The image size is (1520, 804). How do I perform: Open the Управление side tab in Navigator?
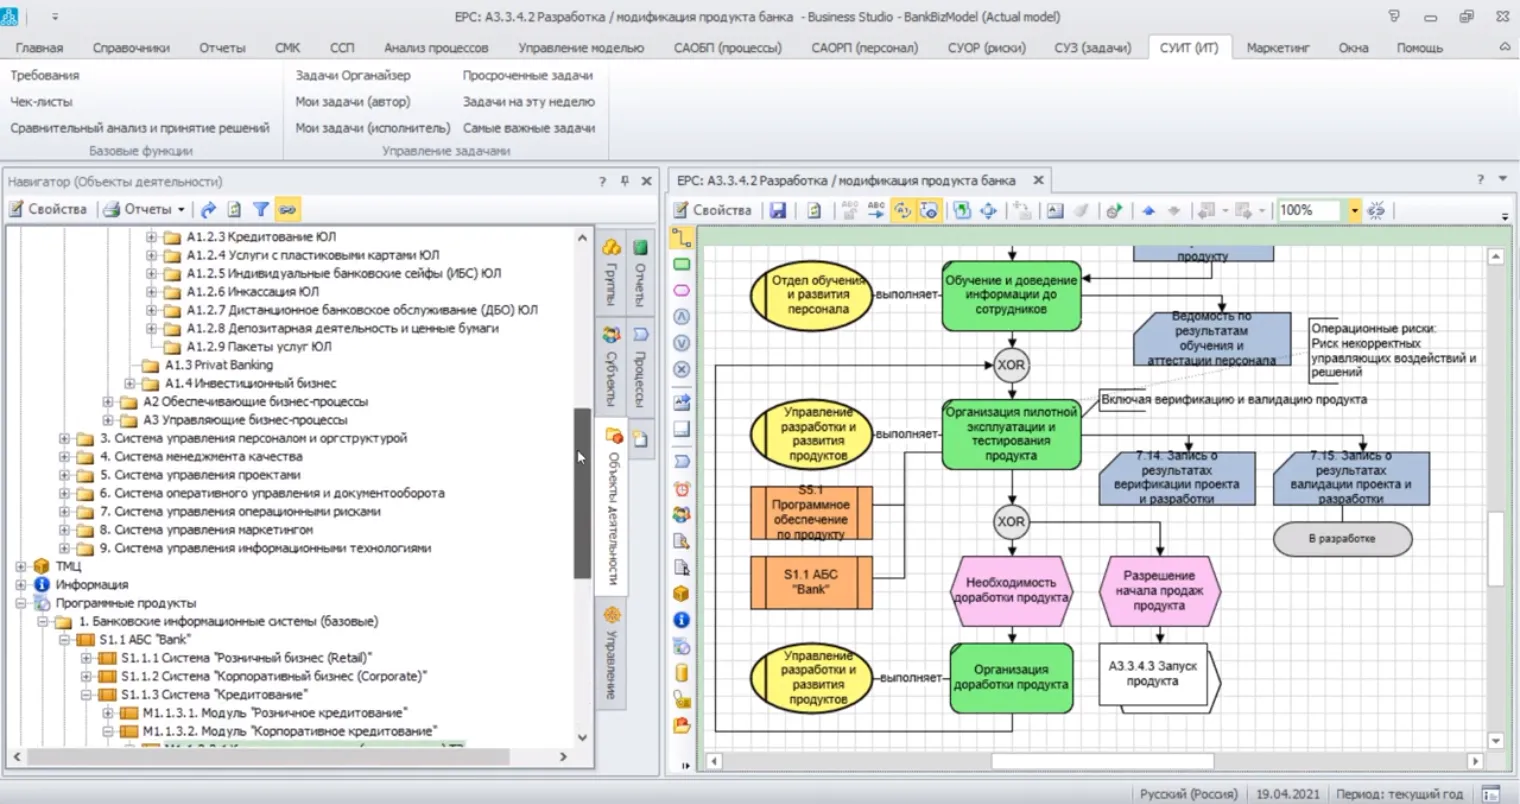[x=611, y=653]
